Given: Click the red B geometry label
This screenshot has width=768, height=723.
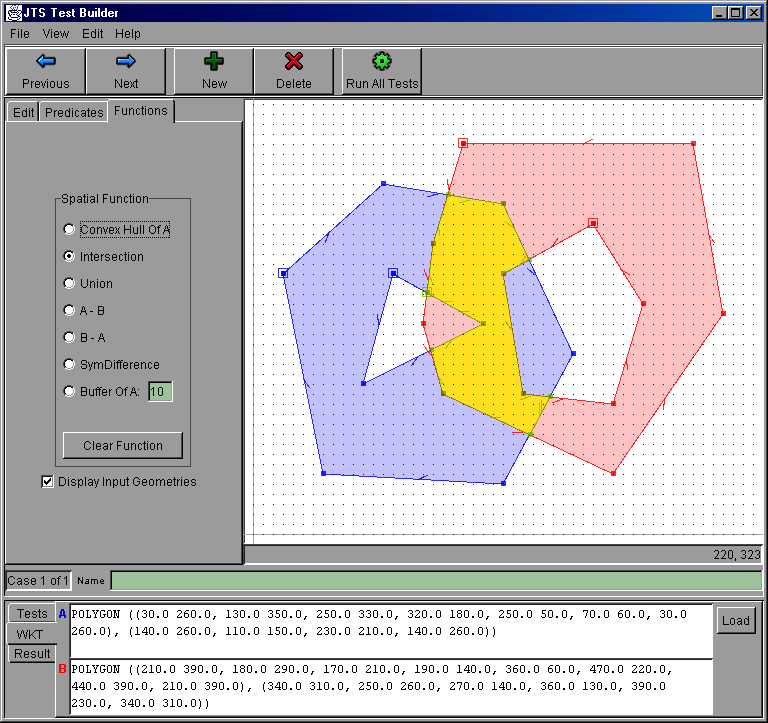Looking at the screenshot, I should click(x=62, y=669).
